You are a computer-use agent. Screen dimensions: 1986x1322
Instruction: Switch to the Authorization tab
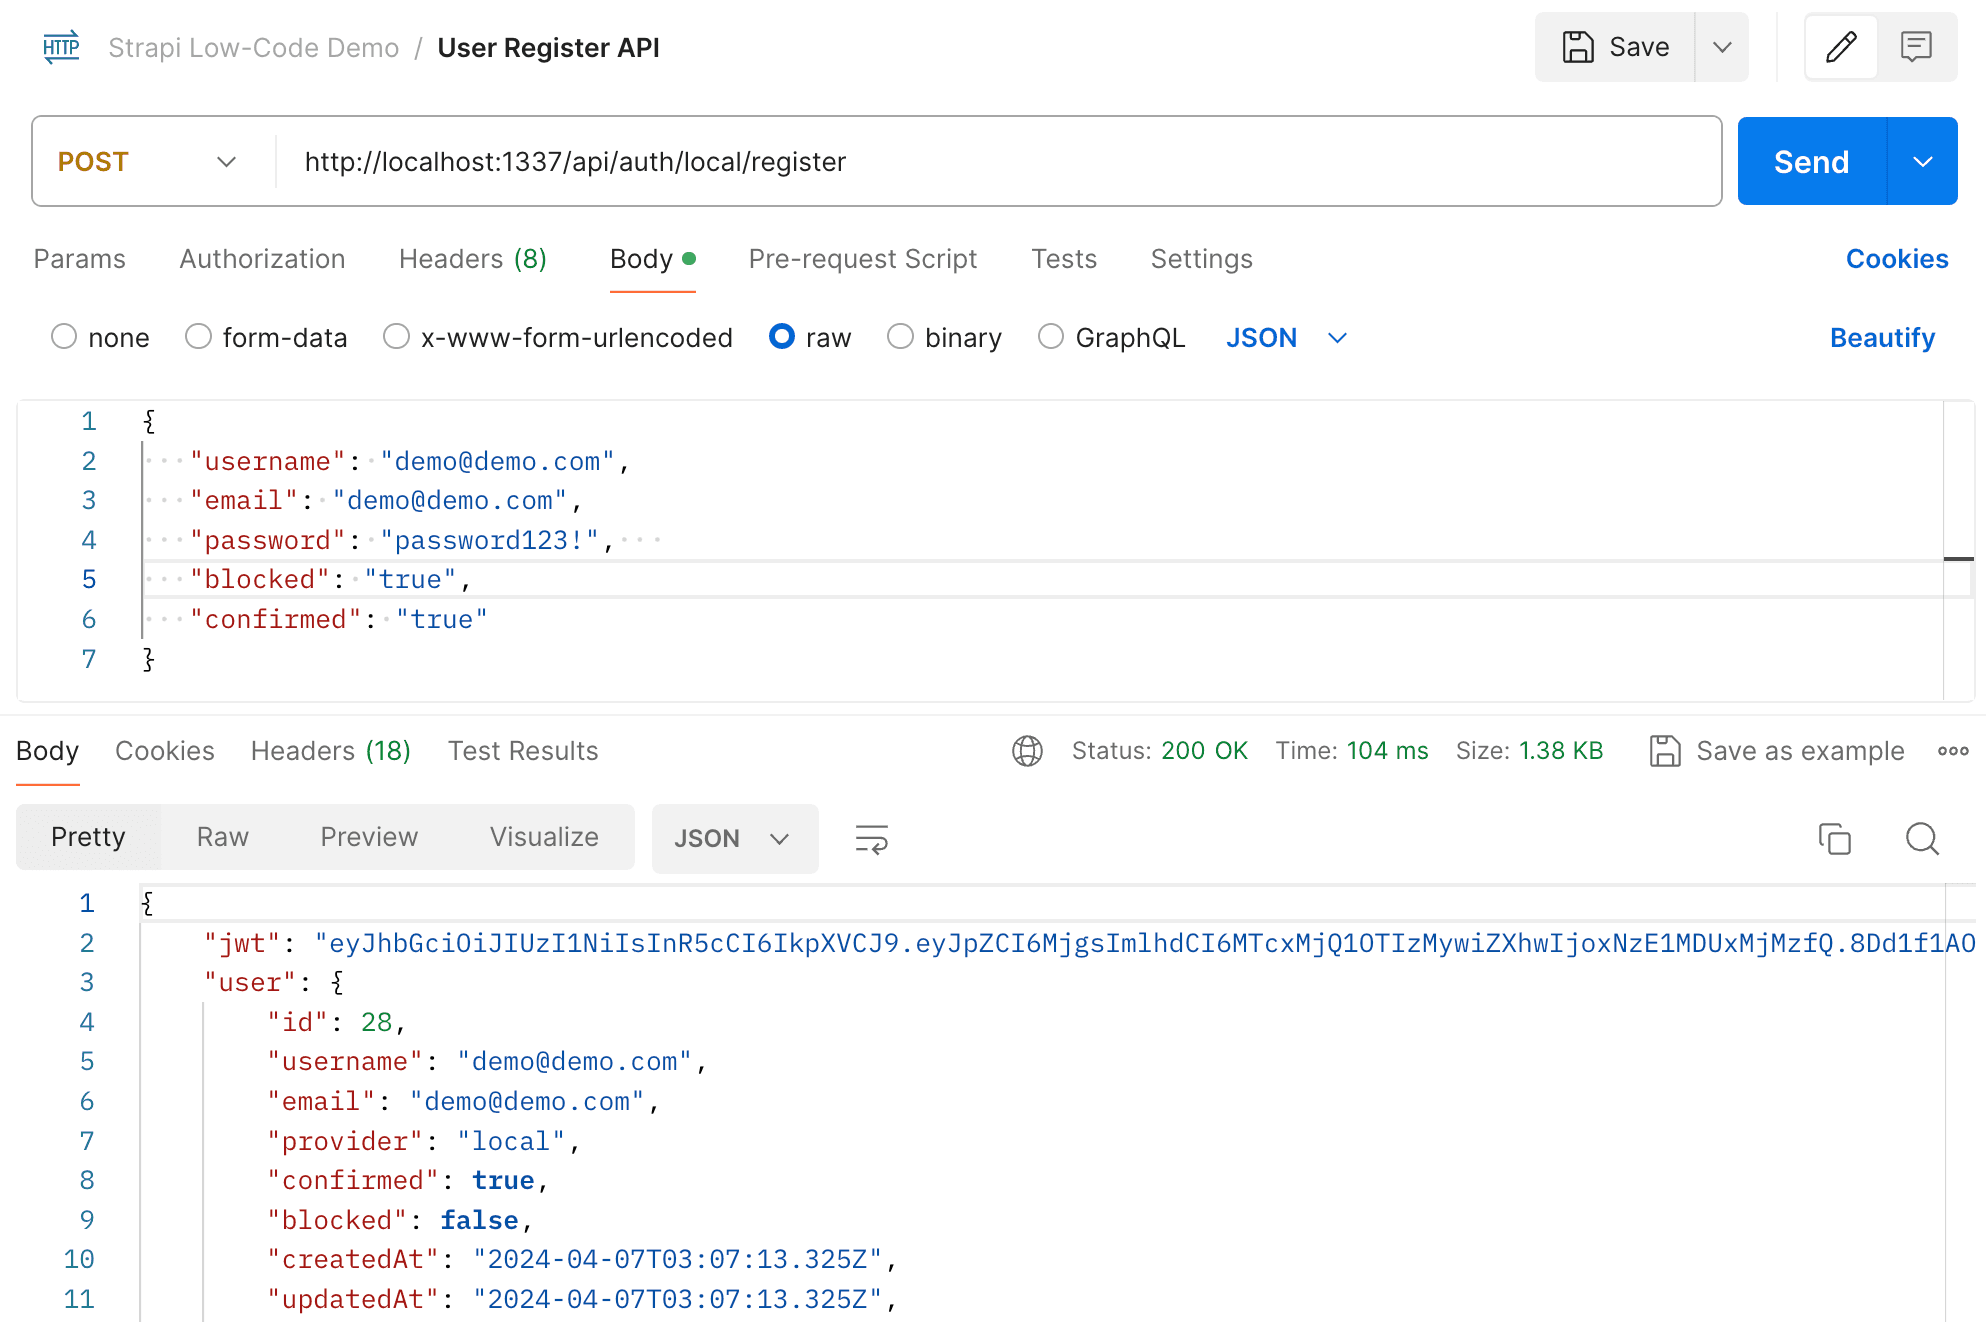pos(262,259)
